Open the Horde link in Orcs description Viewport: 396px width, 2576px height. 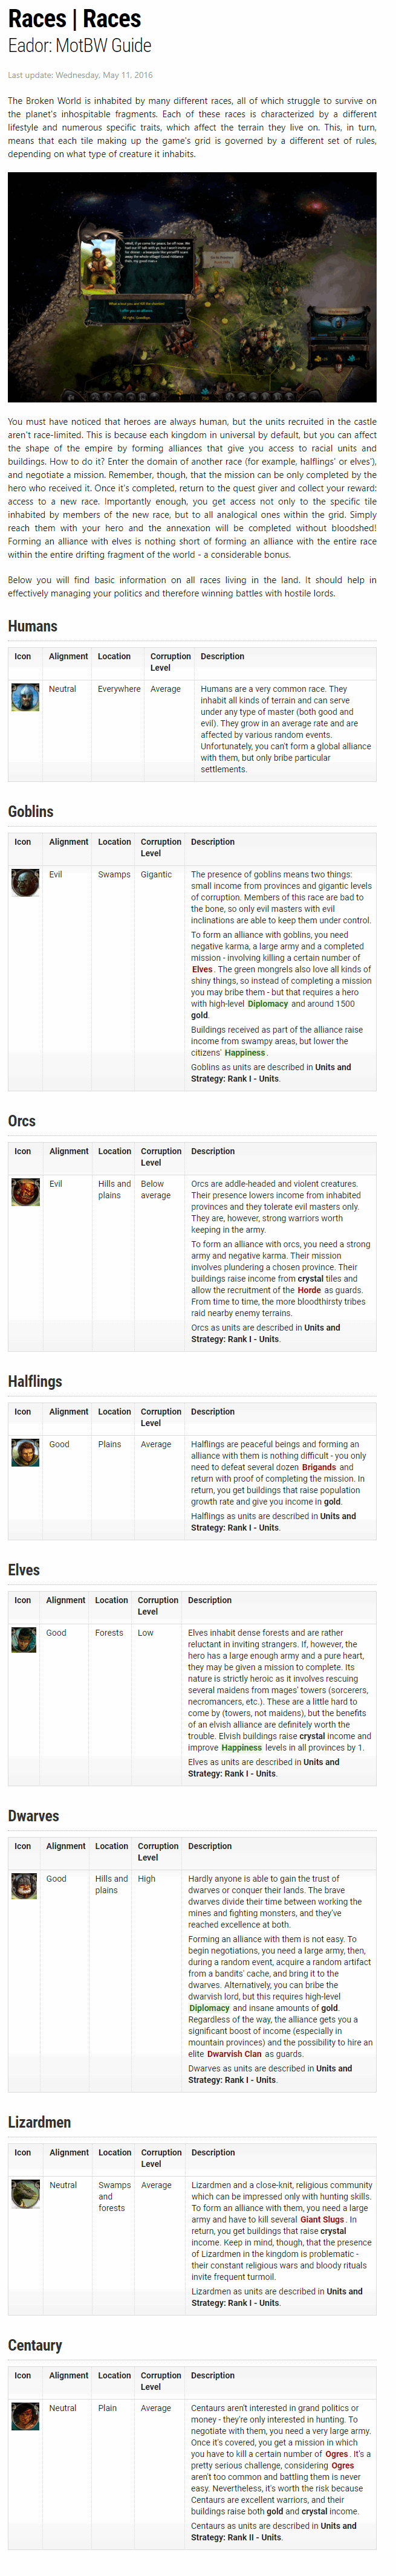[309, 1290]
